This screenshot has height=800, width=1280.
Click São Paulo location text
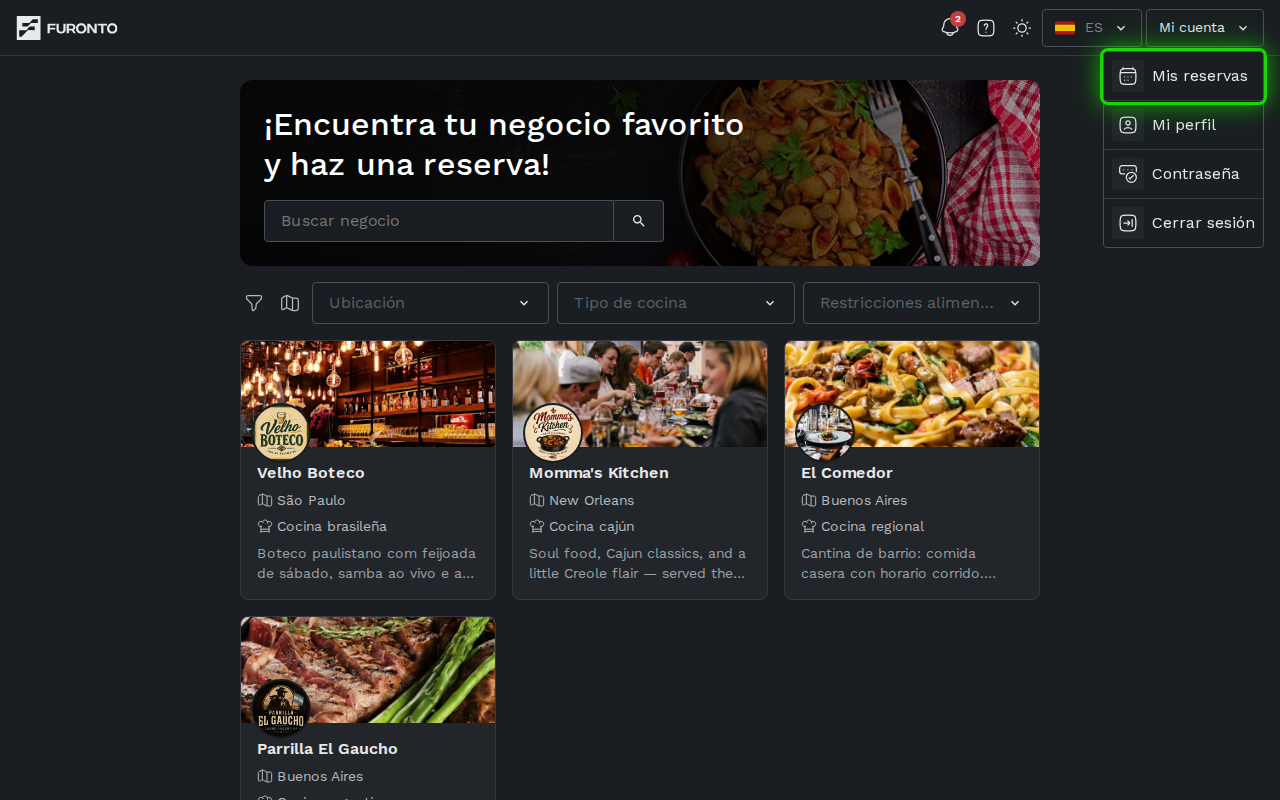pos(311,500)
